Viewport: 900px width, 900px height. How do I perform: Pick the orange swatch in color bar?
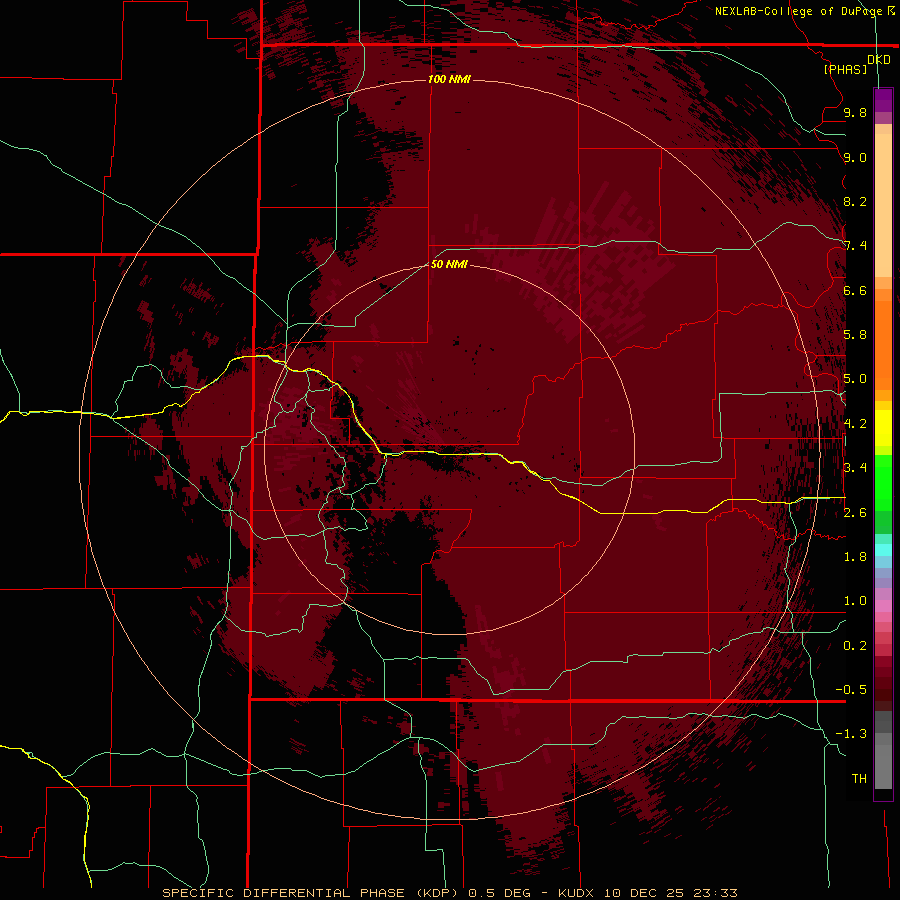[x=883, y=344]
